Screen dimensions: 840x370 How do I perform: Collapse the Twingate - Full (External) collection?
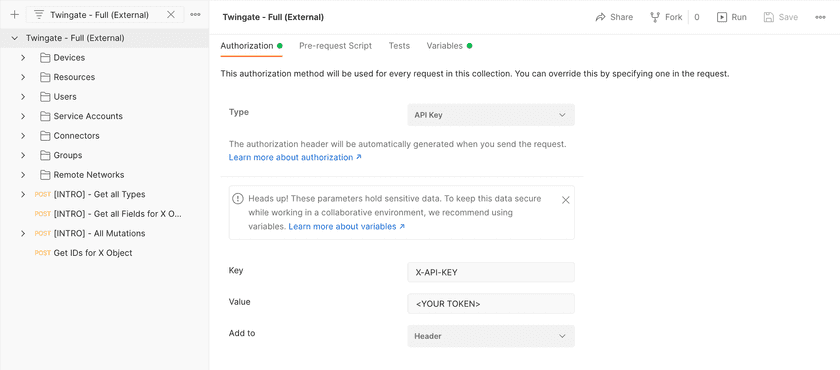coord(15,38)
